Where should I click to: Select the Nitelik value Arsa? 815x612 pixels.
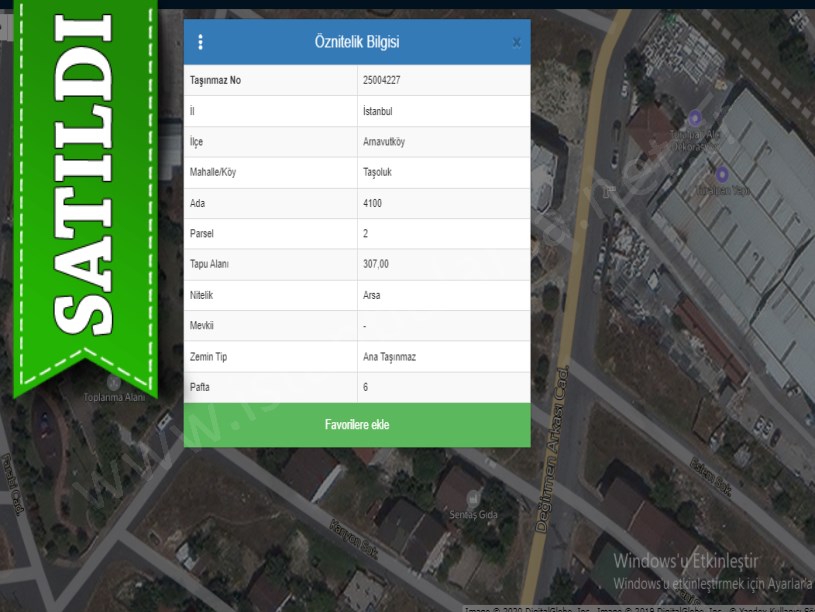coord(372,295)
